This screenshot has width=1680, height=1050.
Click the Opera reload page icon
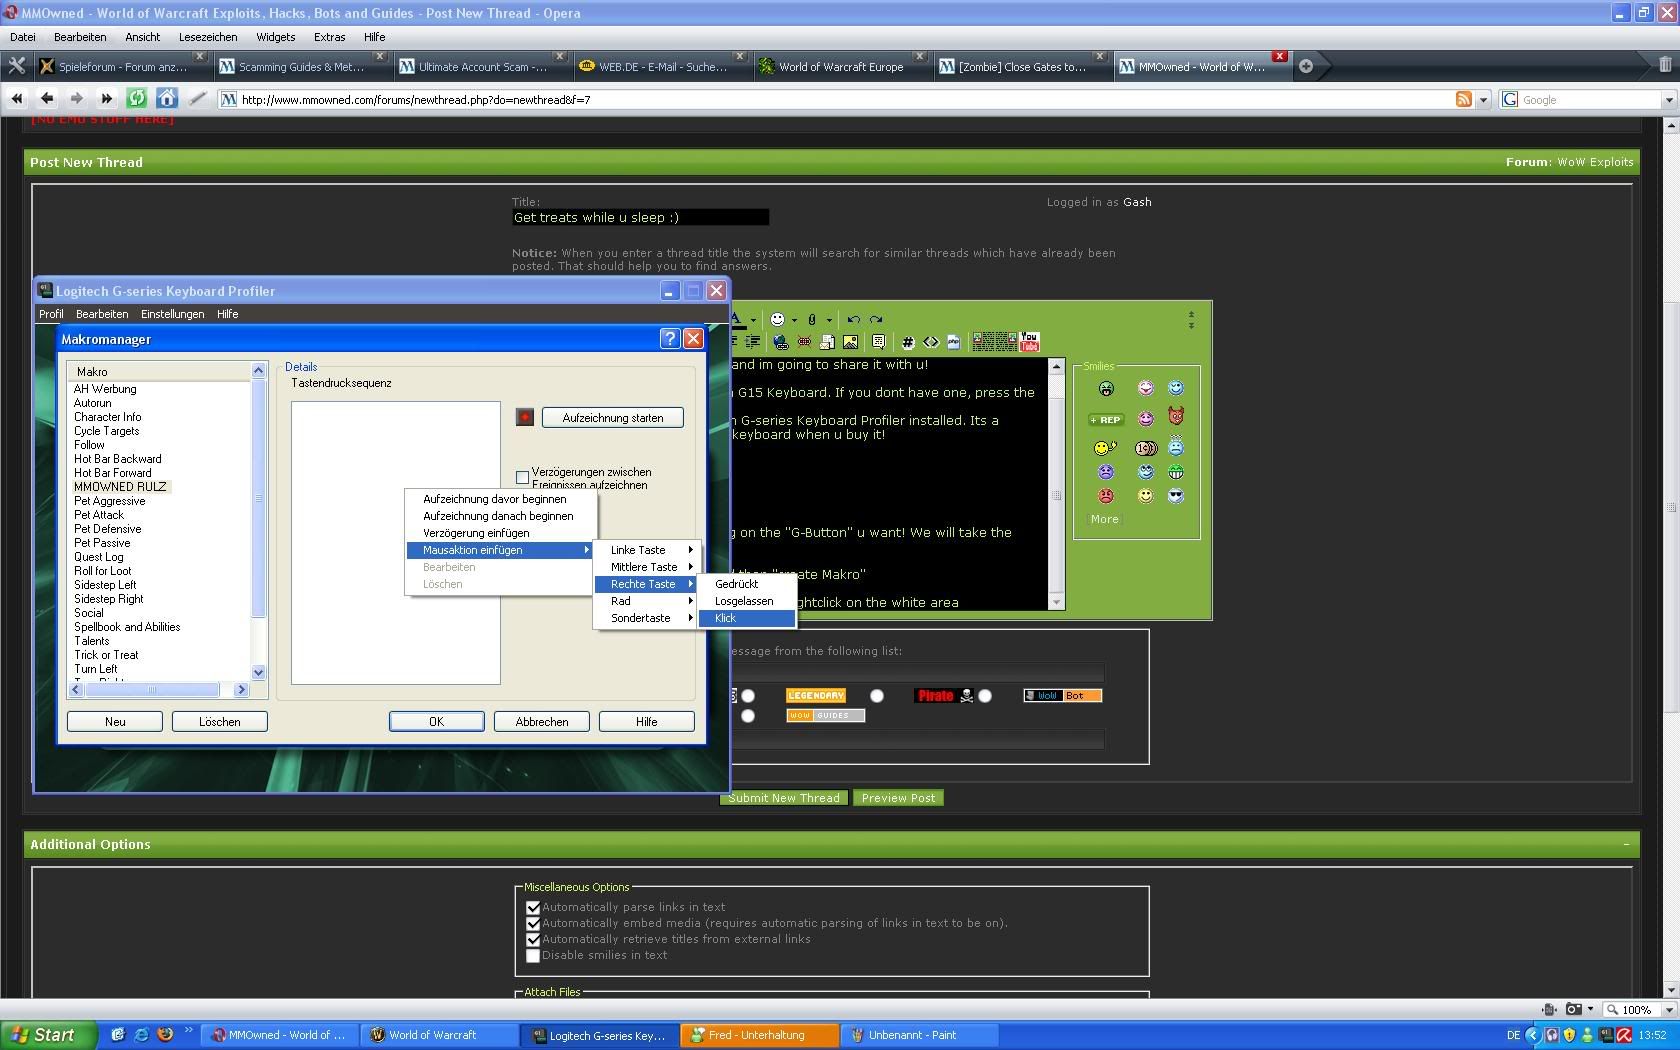[137, 98]
